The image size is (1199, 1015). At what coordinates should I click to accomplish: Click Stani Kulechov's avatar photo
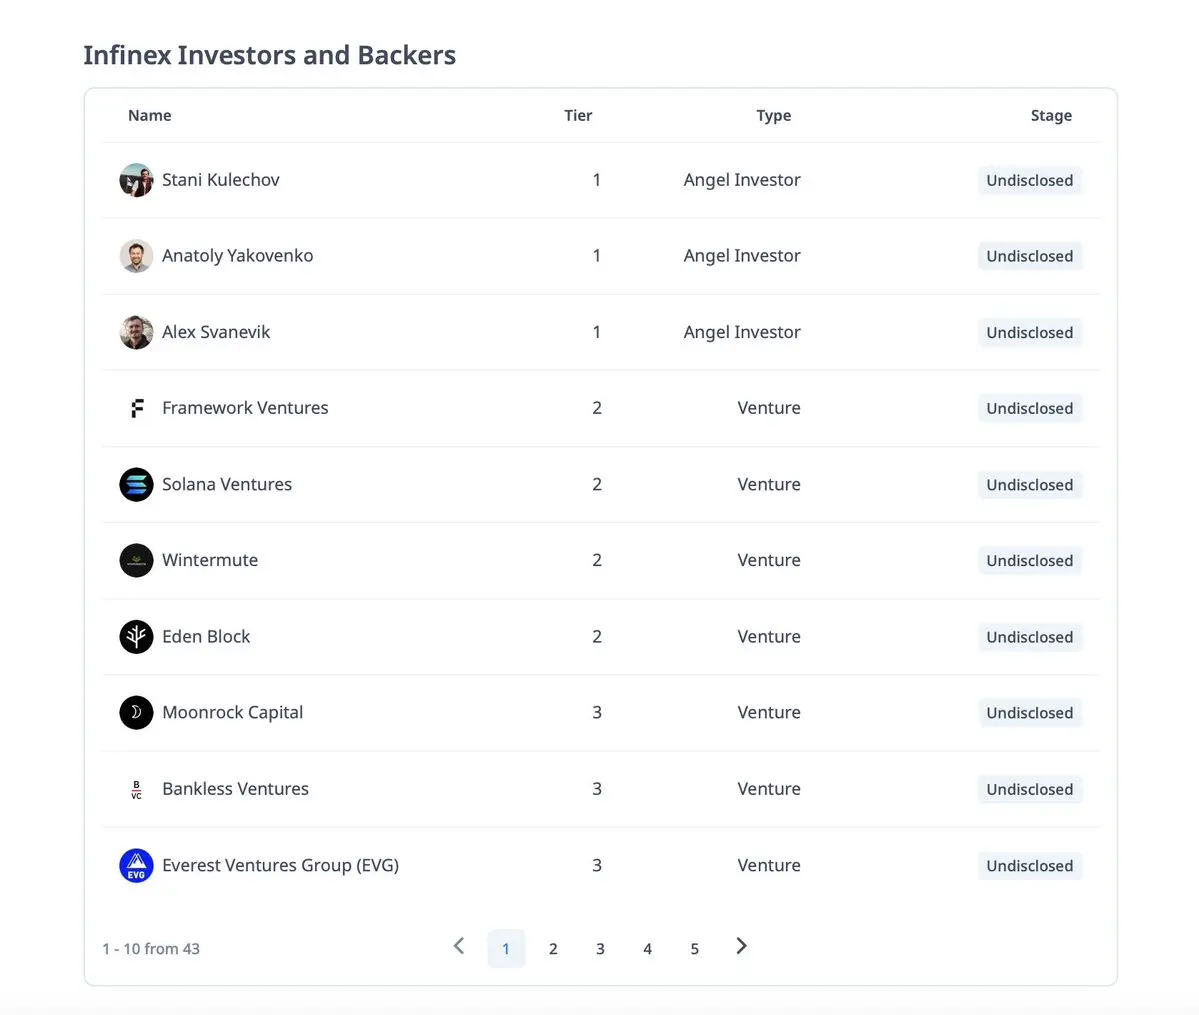coord(136,180)
